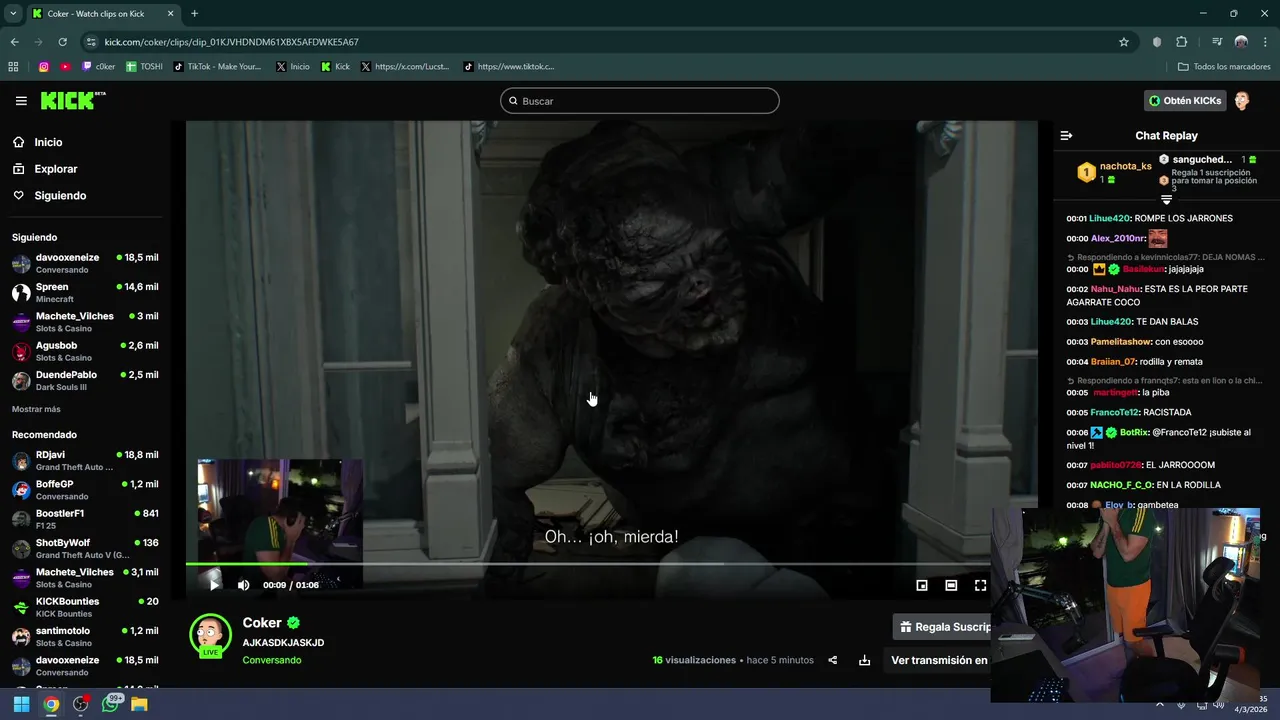
Task: Go back with the browser back arrow
Action: click(14, 42)
